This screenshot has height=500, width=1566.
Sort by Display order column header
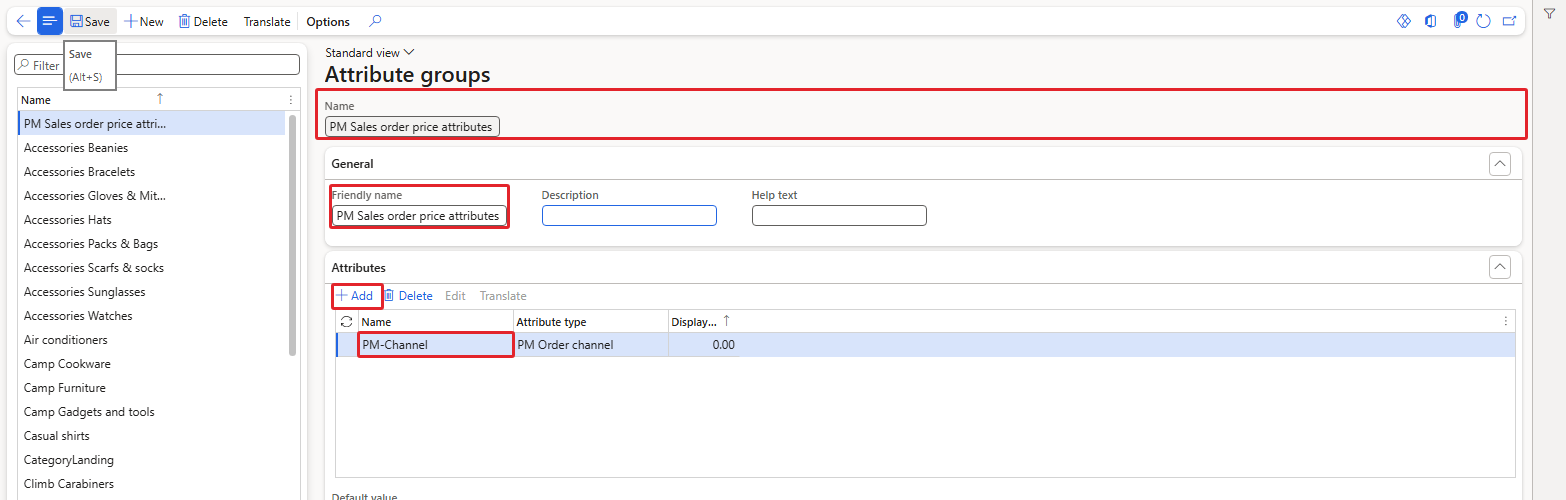700,322
